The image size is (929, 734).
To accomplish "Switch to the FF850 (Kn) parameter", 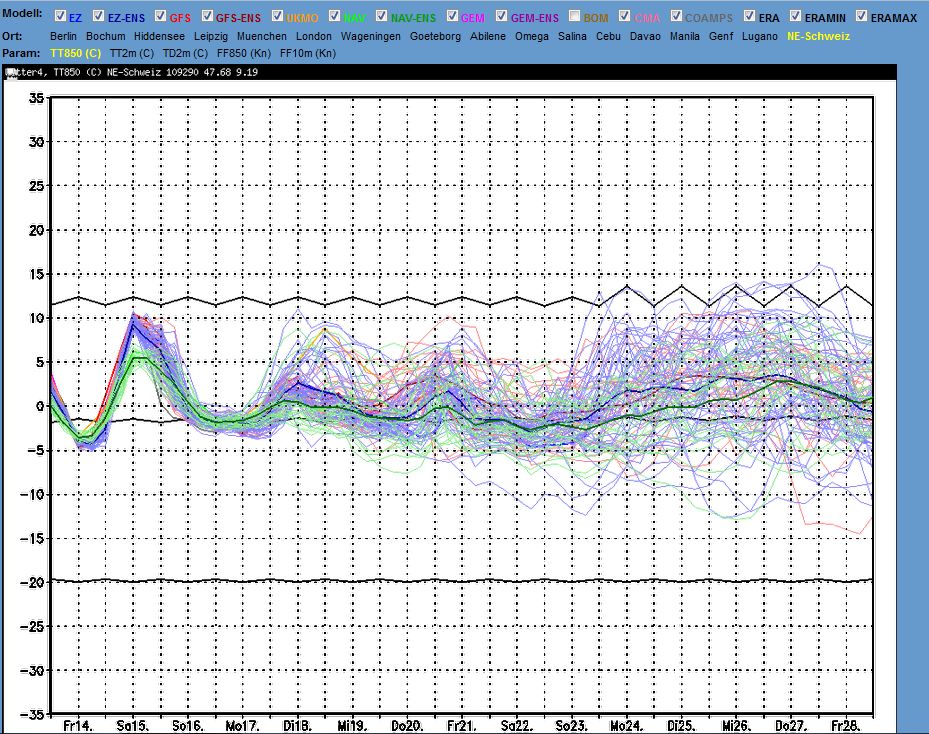I will click(246, 52).
